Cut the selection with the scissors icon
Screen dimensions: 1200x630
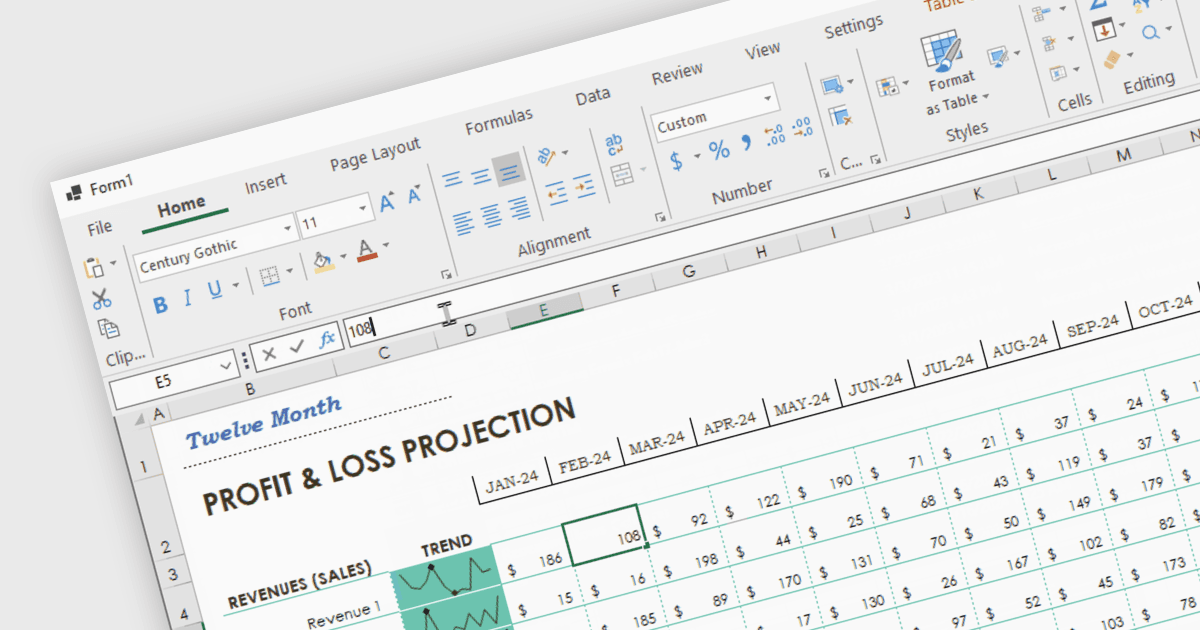coord(101,298)
